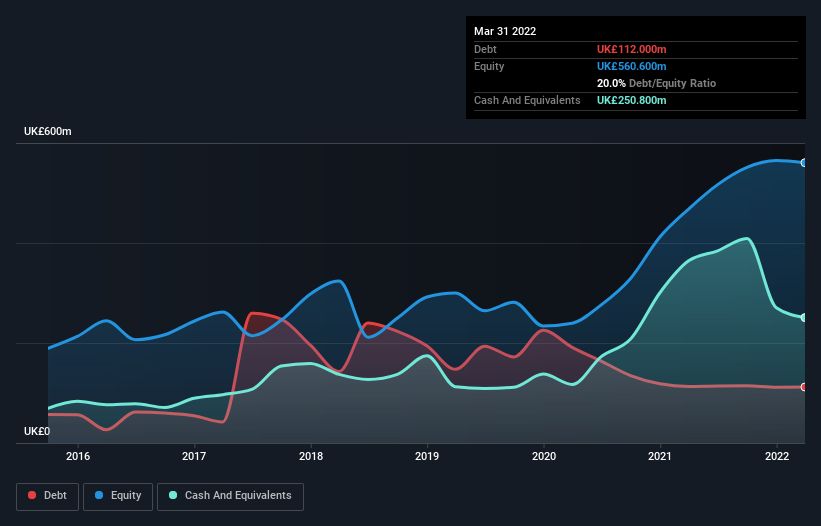Click the UK£560.600m equity value
821x526 pixels.
pos(631,66)
